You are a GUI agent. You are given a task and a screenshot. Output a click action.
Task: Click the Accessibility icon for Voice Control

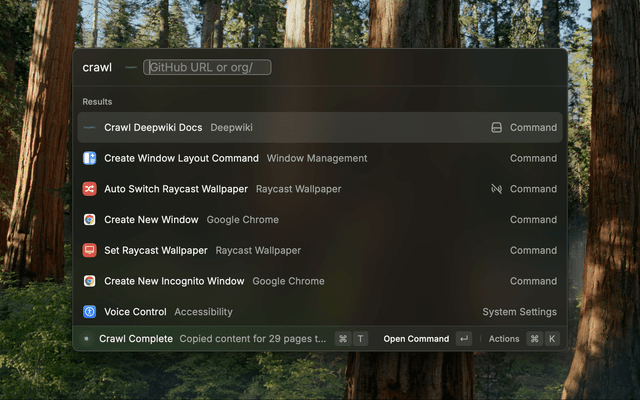(x=89, y=311)
